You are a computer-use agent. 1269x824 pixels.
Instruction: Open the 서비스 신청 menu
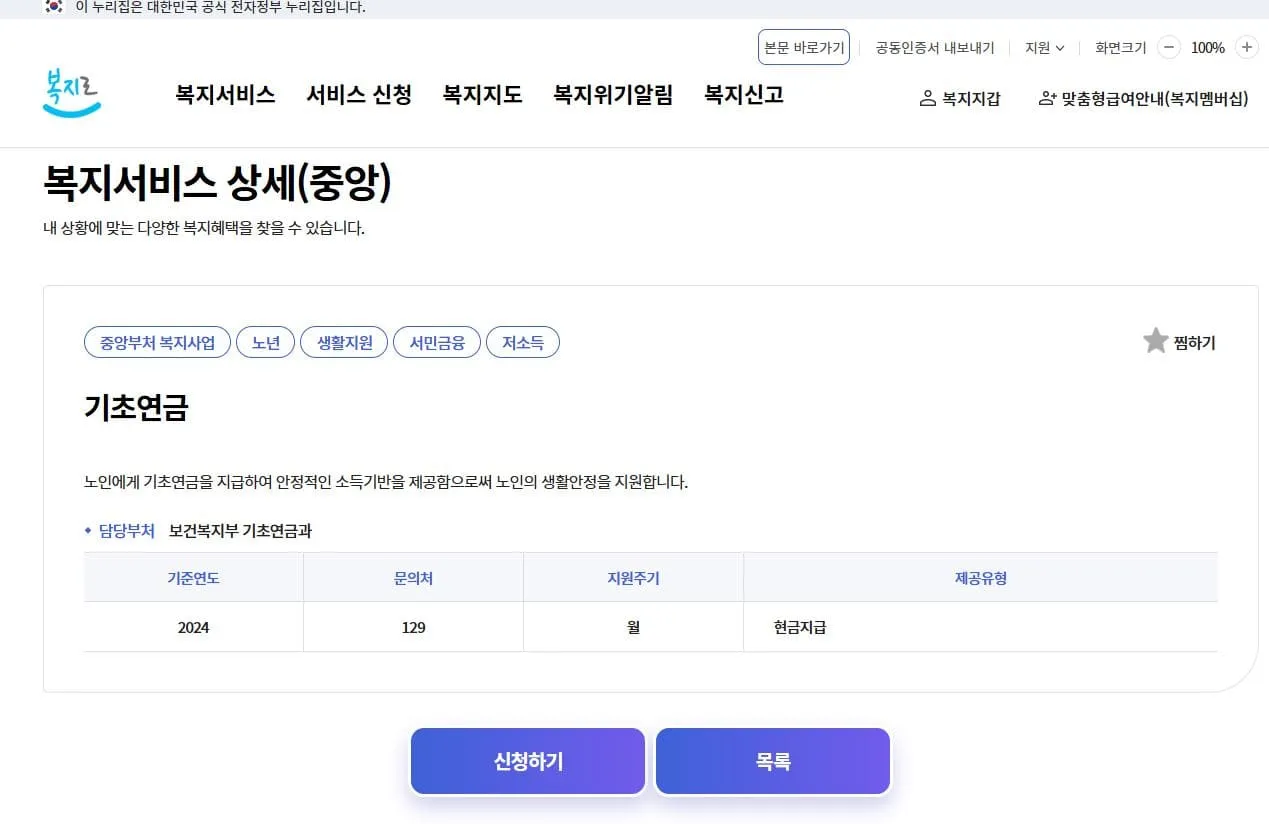(358, 96)
